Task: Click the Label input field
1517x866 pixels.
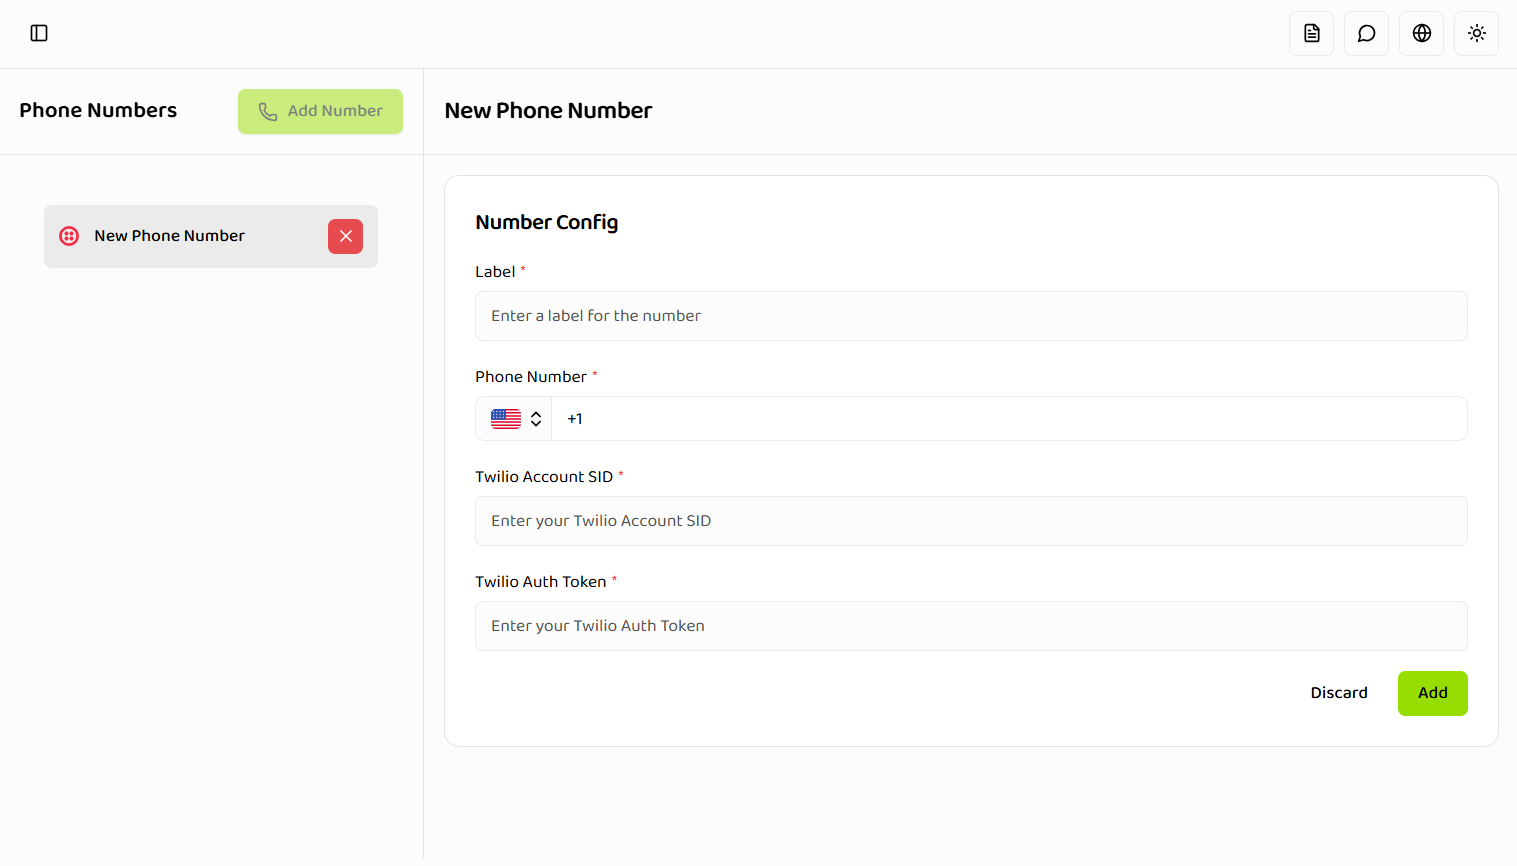Action: click(970, 316)
